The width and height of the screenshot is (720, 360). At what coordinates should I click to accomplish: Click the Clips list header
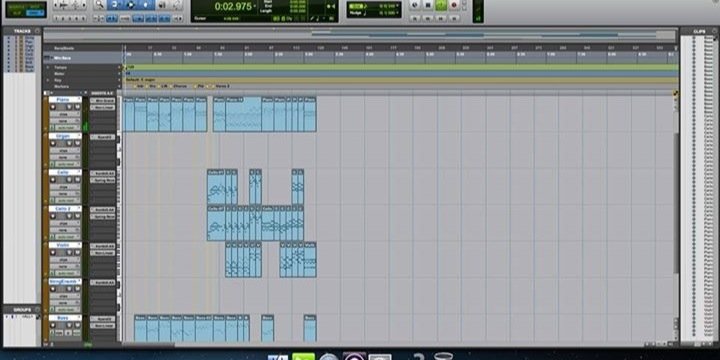click(x=699, y=31)
